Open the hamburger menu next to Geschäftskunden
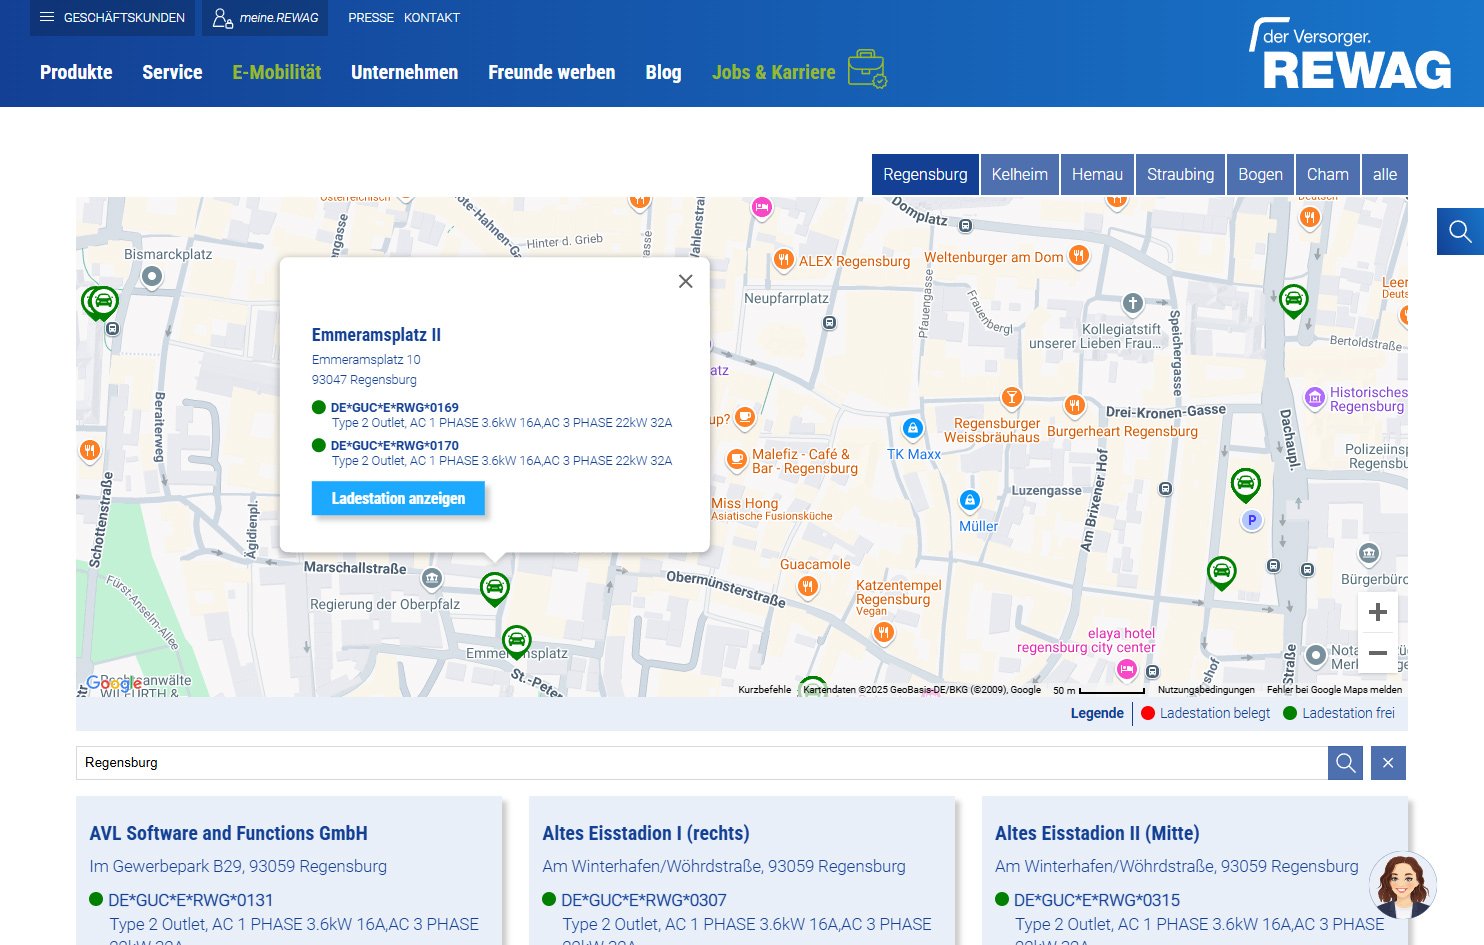 click(47, 17)
